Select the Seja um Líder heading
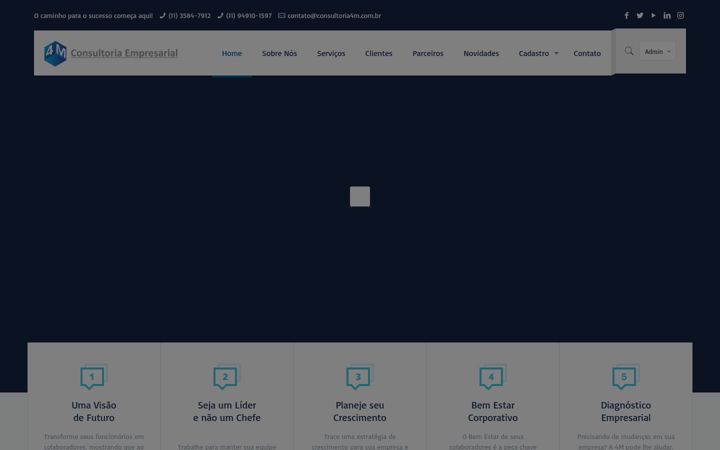Screen dimensions: 720x450 (x=227, y=411)
